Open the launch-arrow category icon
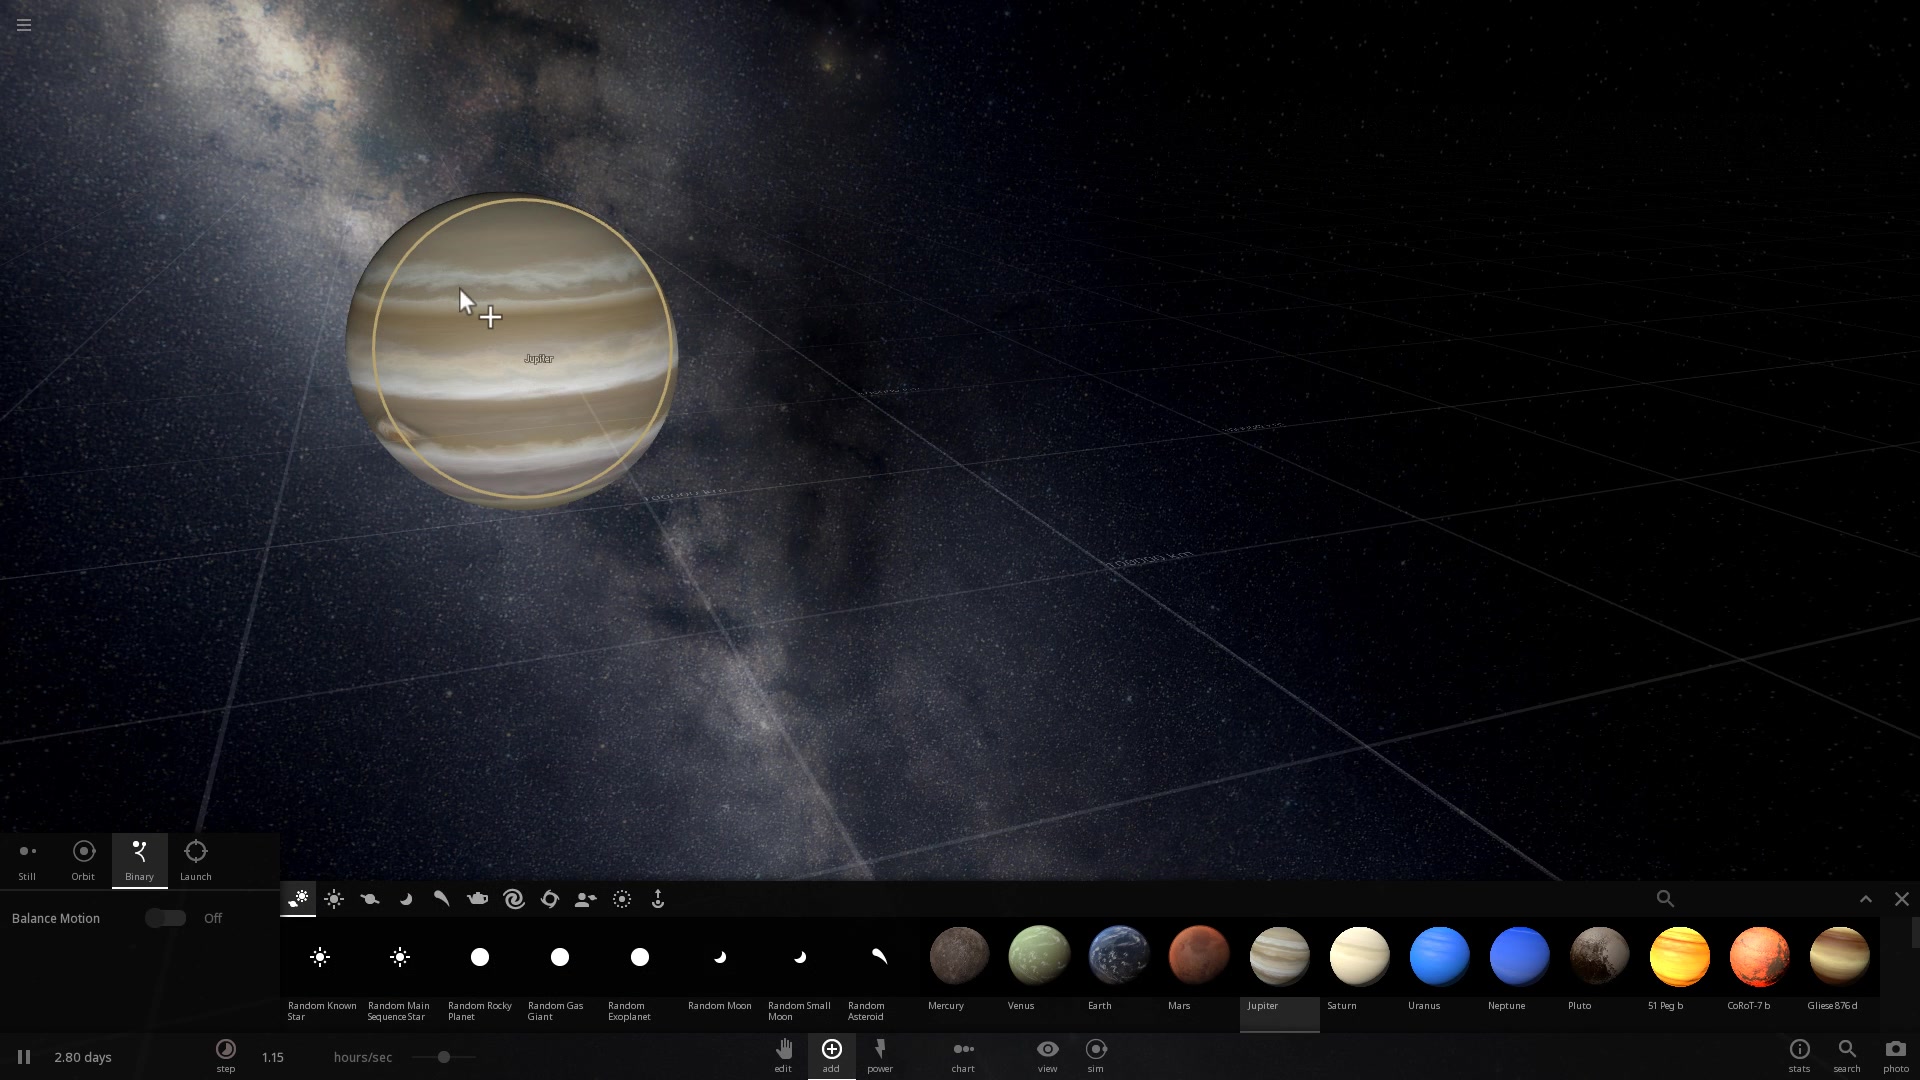The height and width of the screenshot is (1080, 1920). (x=658, y=899)
